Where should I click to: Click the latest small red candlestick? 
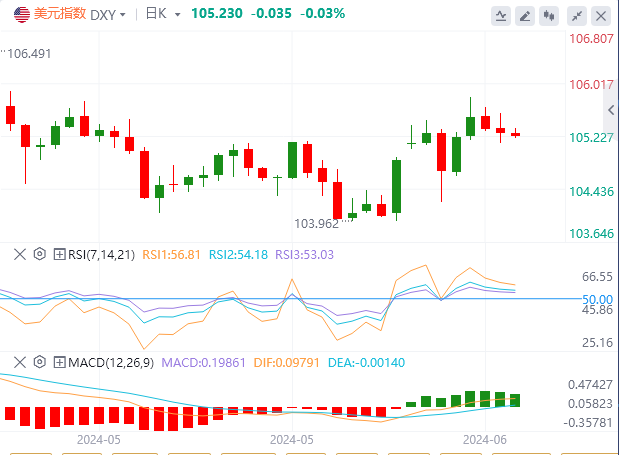click(516, 133)
